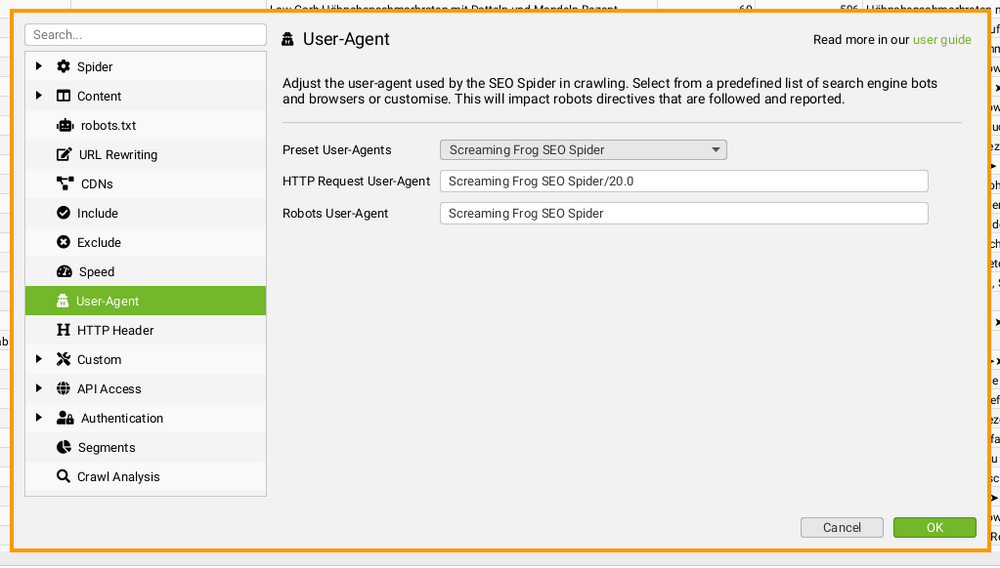Click the URL Rewriting pencil icon
Screen dimensions: 1000x568
tap(64, 155)
